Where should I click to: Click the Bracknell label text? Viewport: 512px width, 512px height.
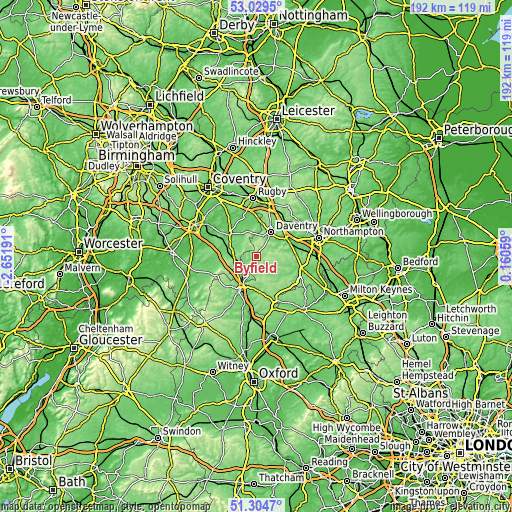pos(373,474)
